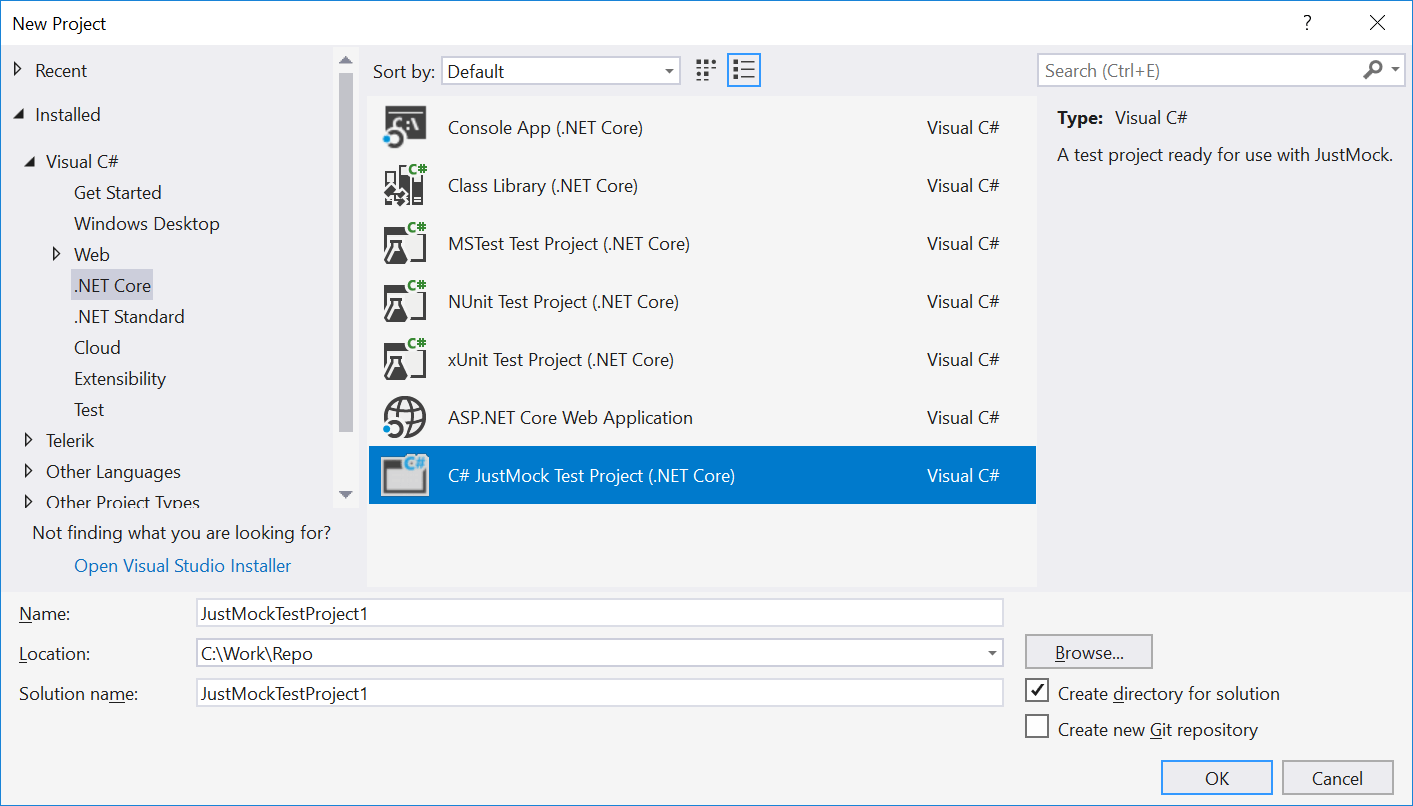The image size is (1413, 806).
Task: Select NUnit Test Project (.NET Core) text
Action: [x=563, y=301]
